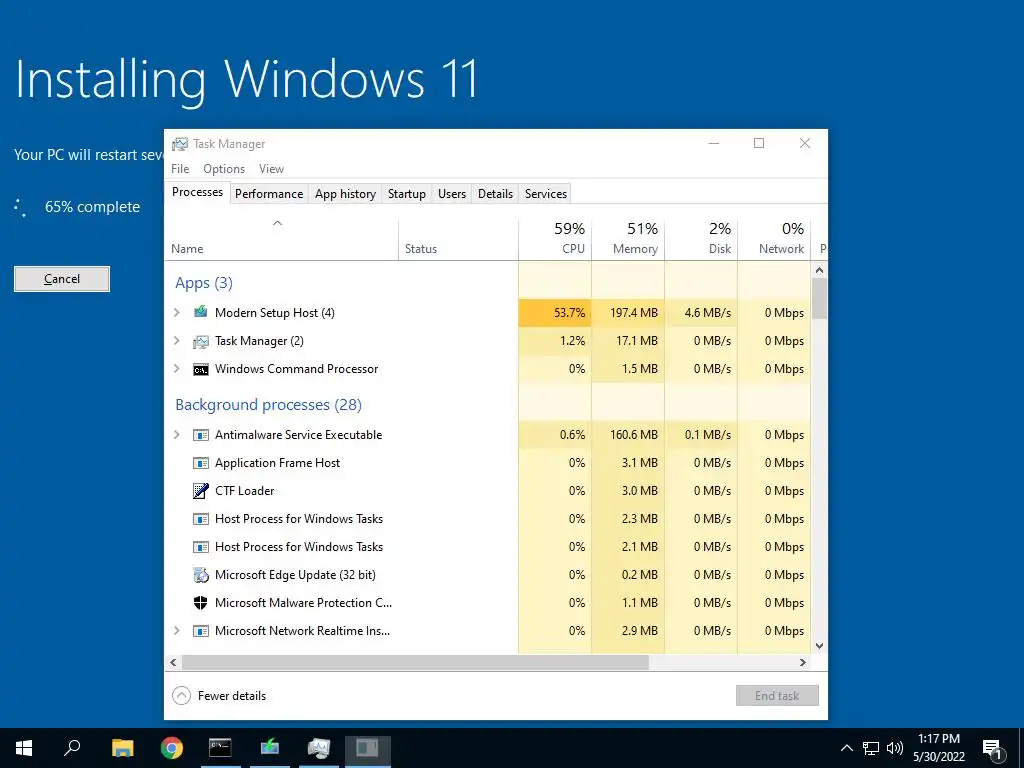Select the Apps (3) group heading

[x=204, y=283]
